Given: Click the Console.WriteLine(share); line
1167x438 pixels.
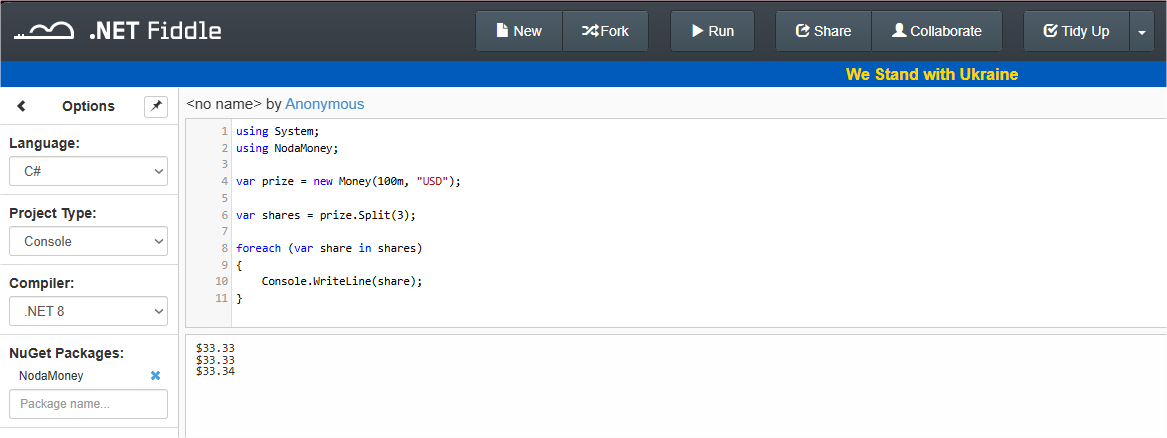Looking at the screenshot, I should click(x=342, y=282).
